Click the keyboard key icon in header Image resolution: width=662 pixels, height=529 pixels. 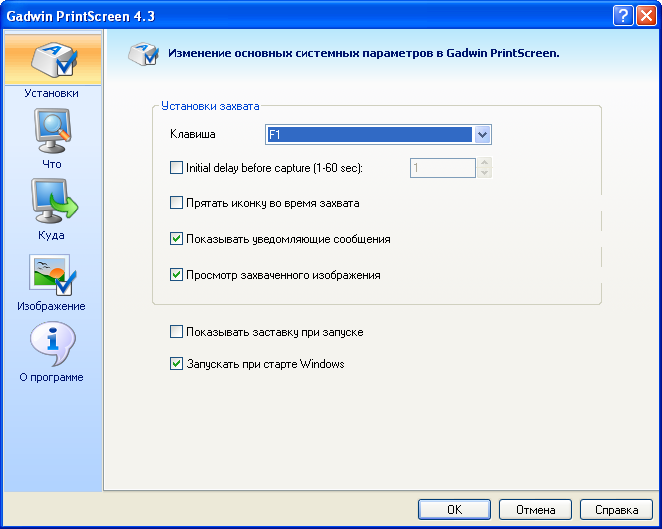(x=144, y=54)
